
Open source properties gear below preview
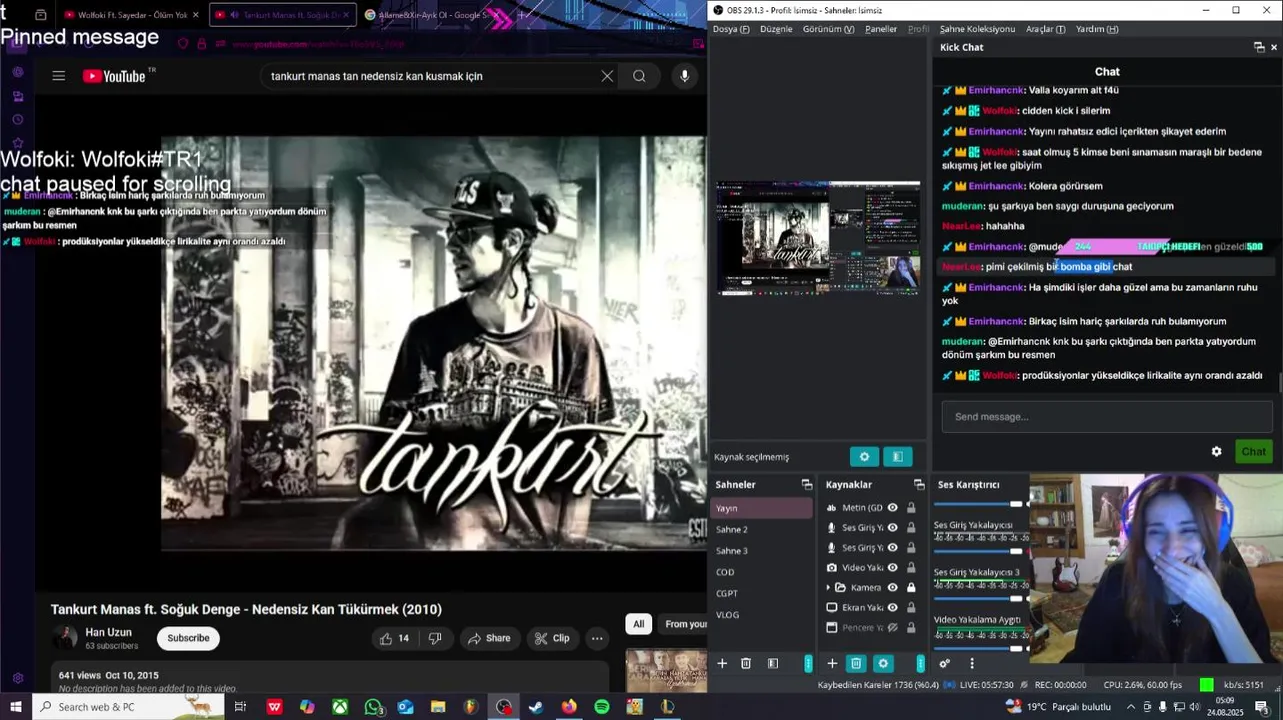(x=864, y=456)
